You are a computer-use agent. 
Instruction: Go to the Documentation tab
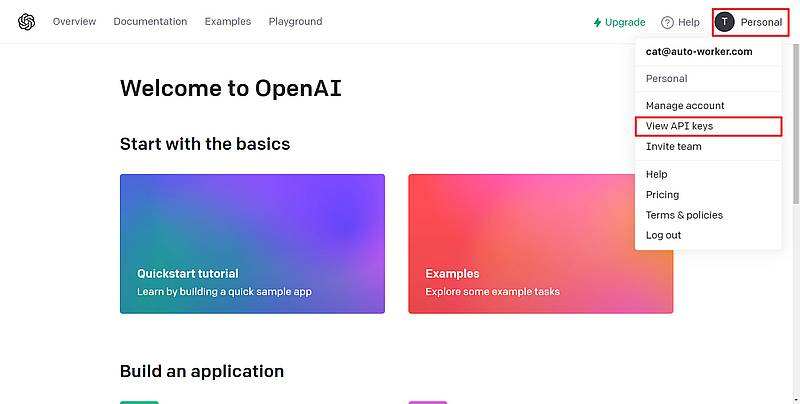point(150,22)
